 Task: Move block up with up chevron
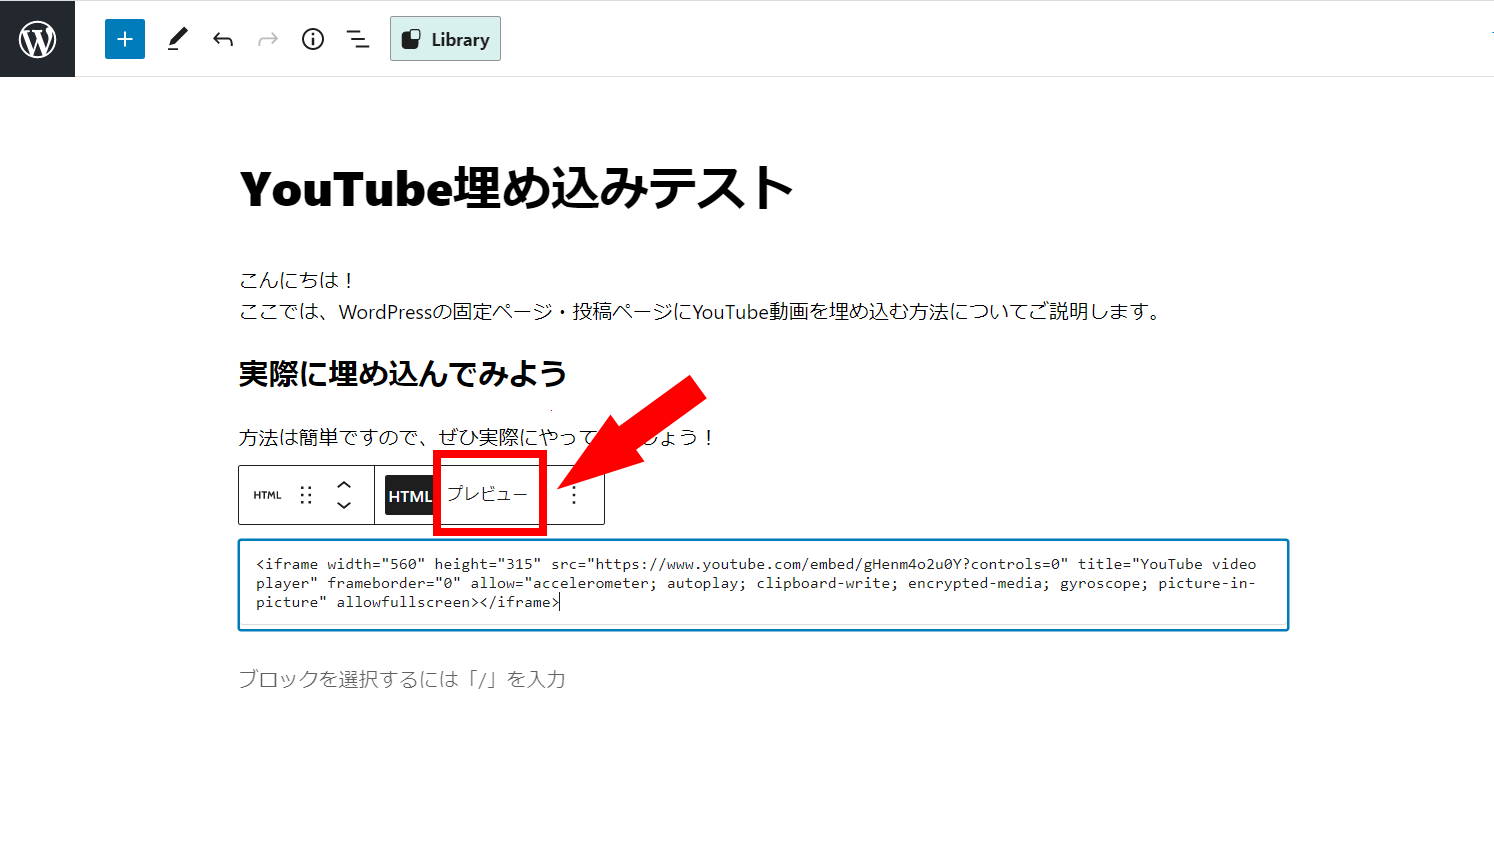344,484
